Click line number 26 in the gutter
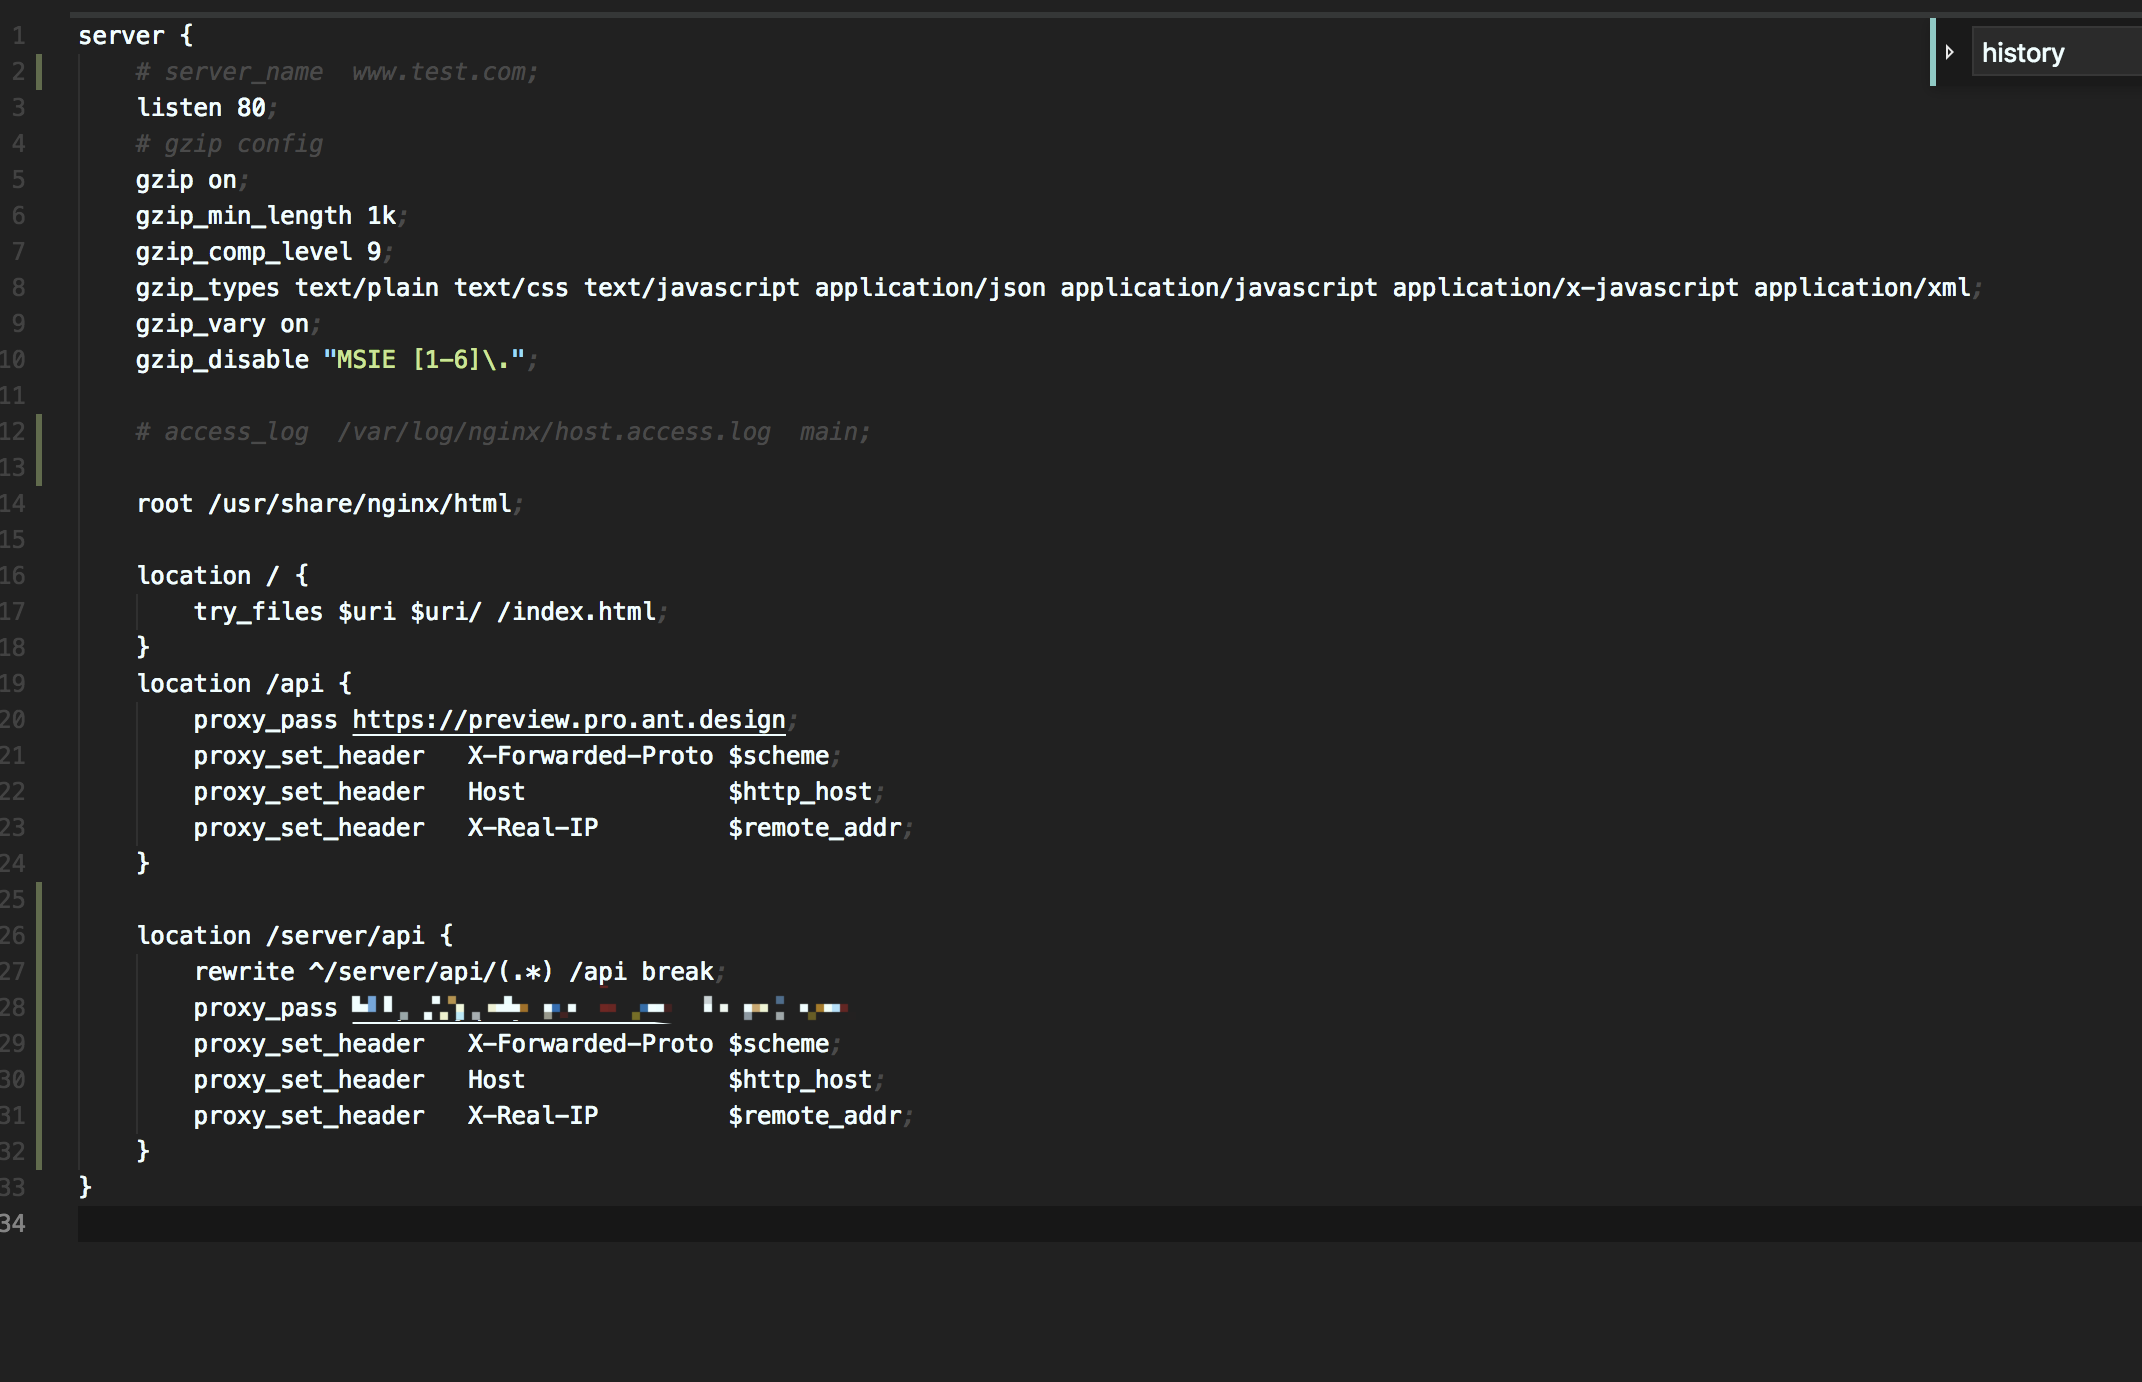 point(13,936)
